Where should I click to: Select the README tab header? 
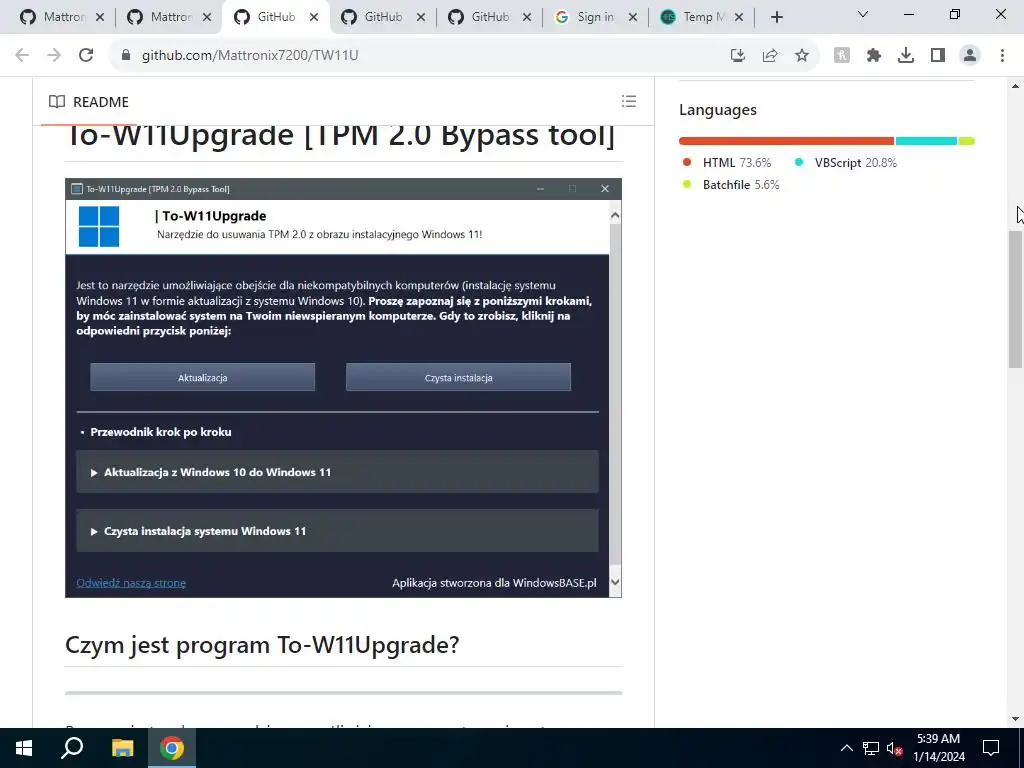[x=89, y=102]
